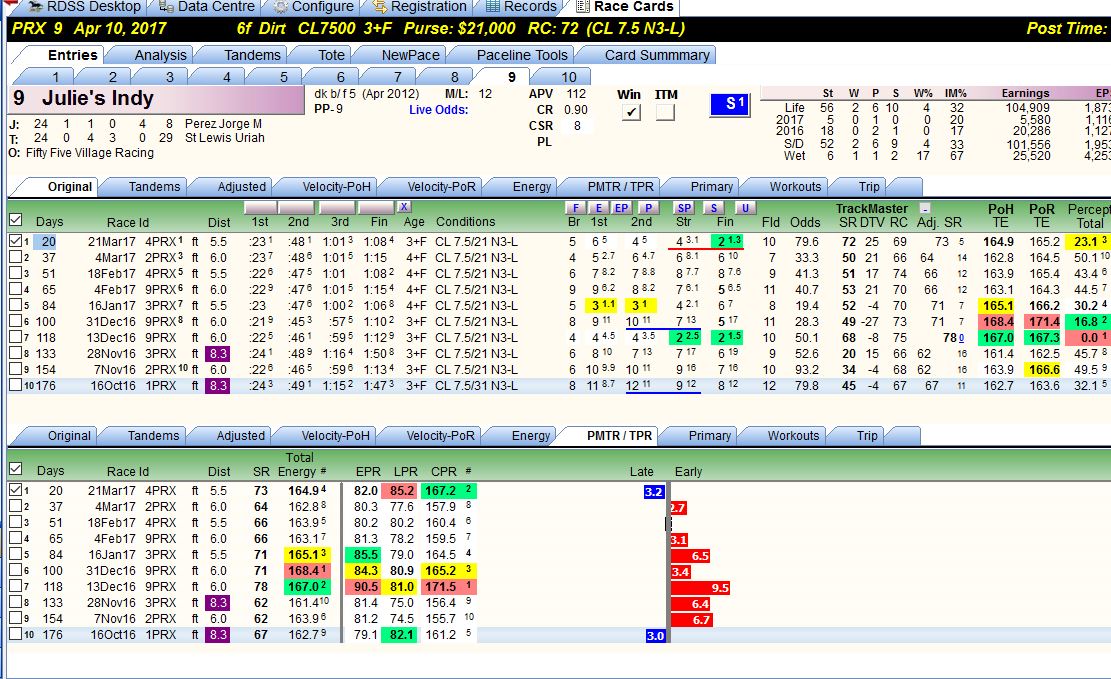Image resolution: width=1111 pixels, height=679 pixels.
Task: Open the Data Centre tab icon
Action: pos(165,6)
